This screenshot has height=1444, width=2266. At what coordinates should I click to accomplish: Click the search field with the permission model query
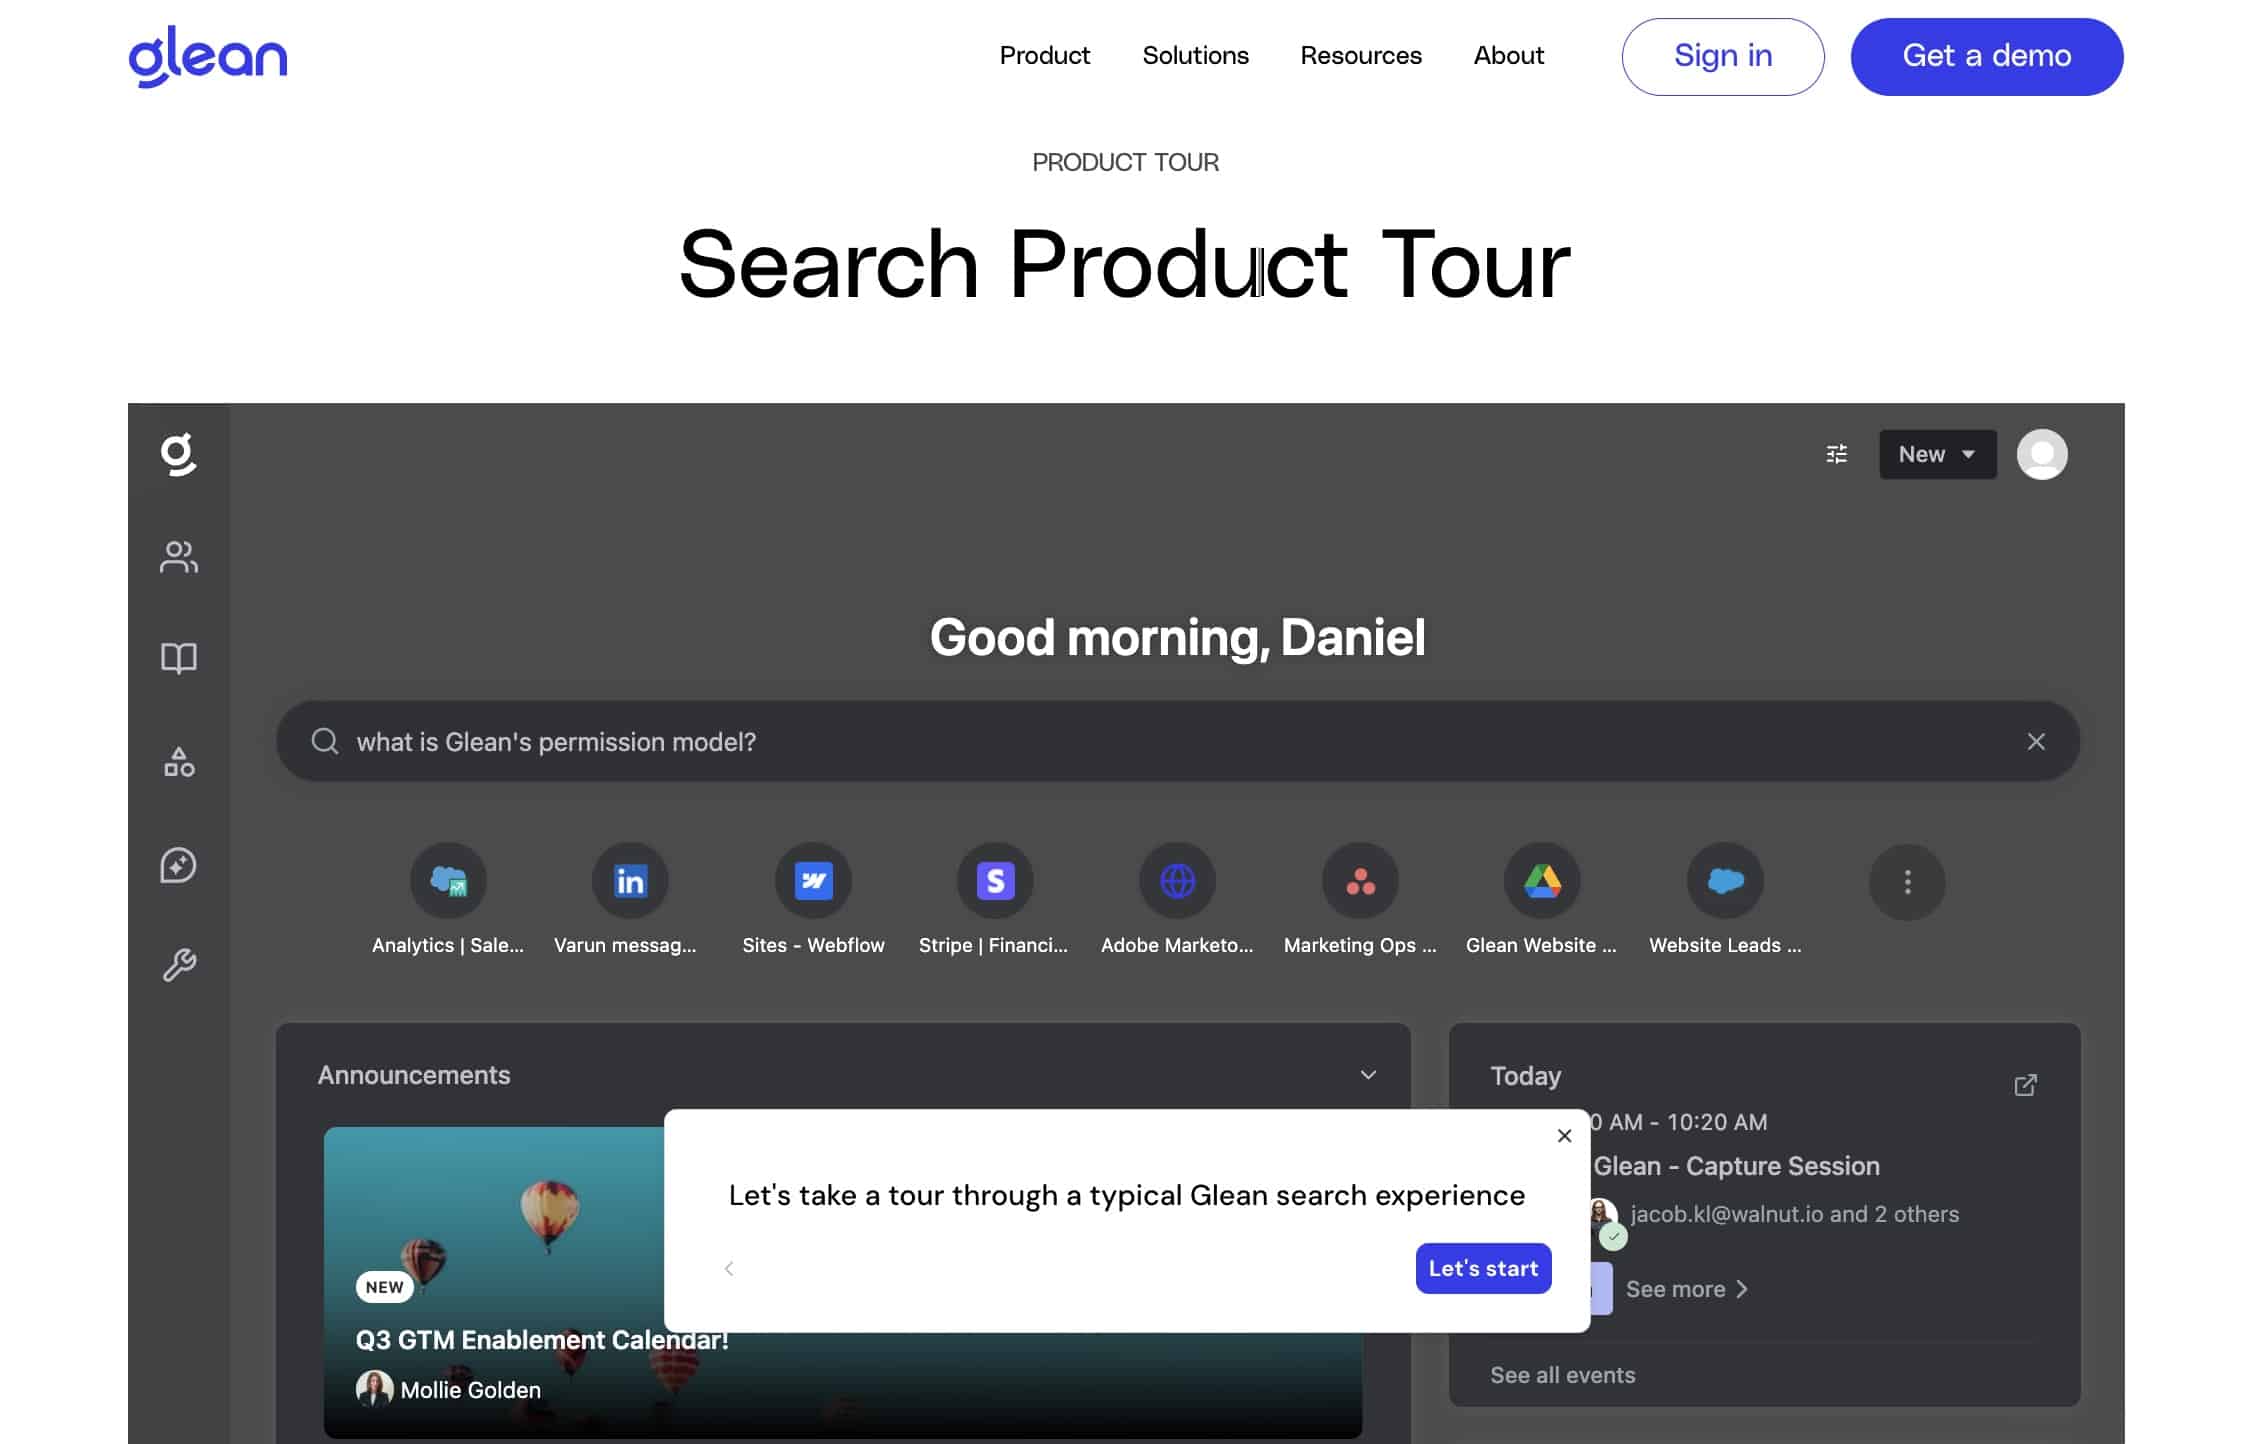[1178, 741]
